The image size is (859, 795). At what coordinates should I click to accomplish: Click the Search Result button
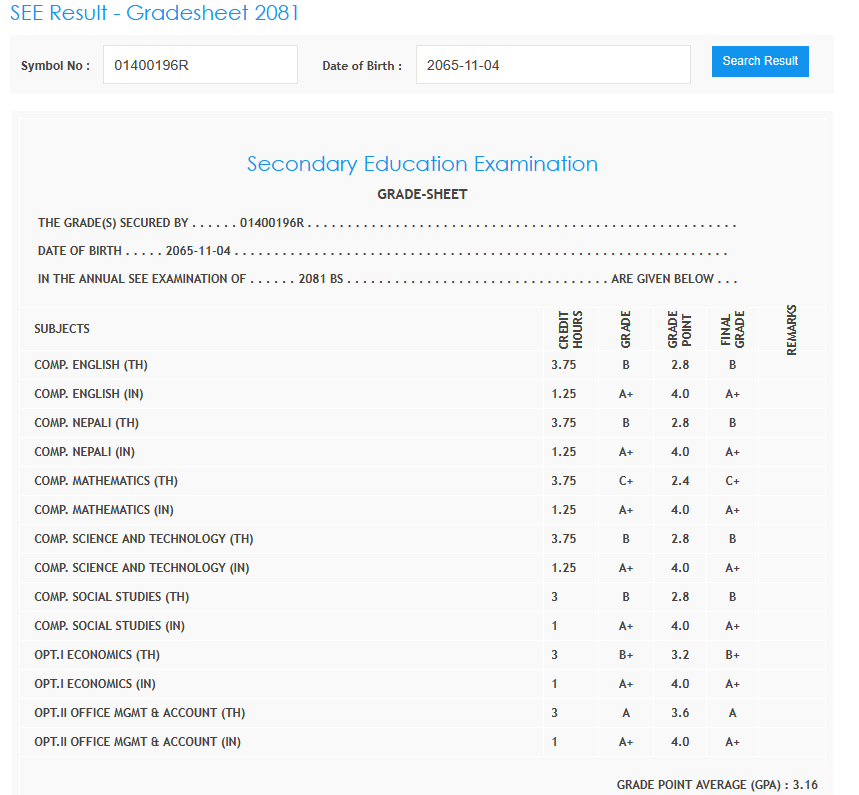pyautogui.click(x=760, y=61)
